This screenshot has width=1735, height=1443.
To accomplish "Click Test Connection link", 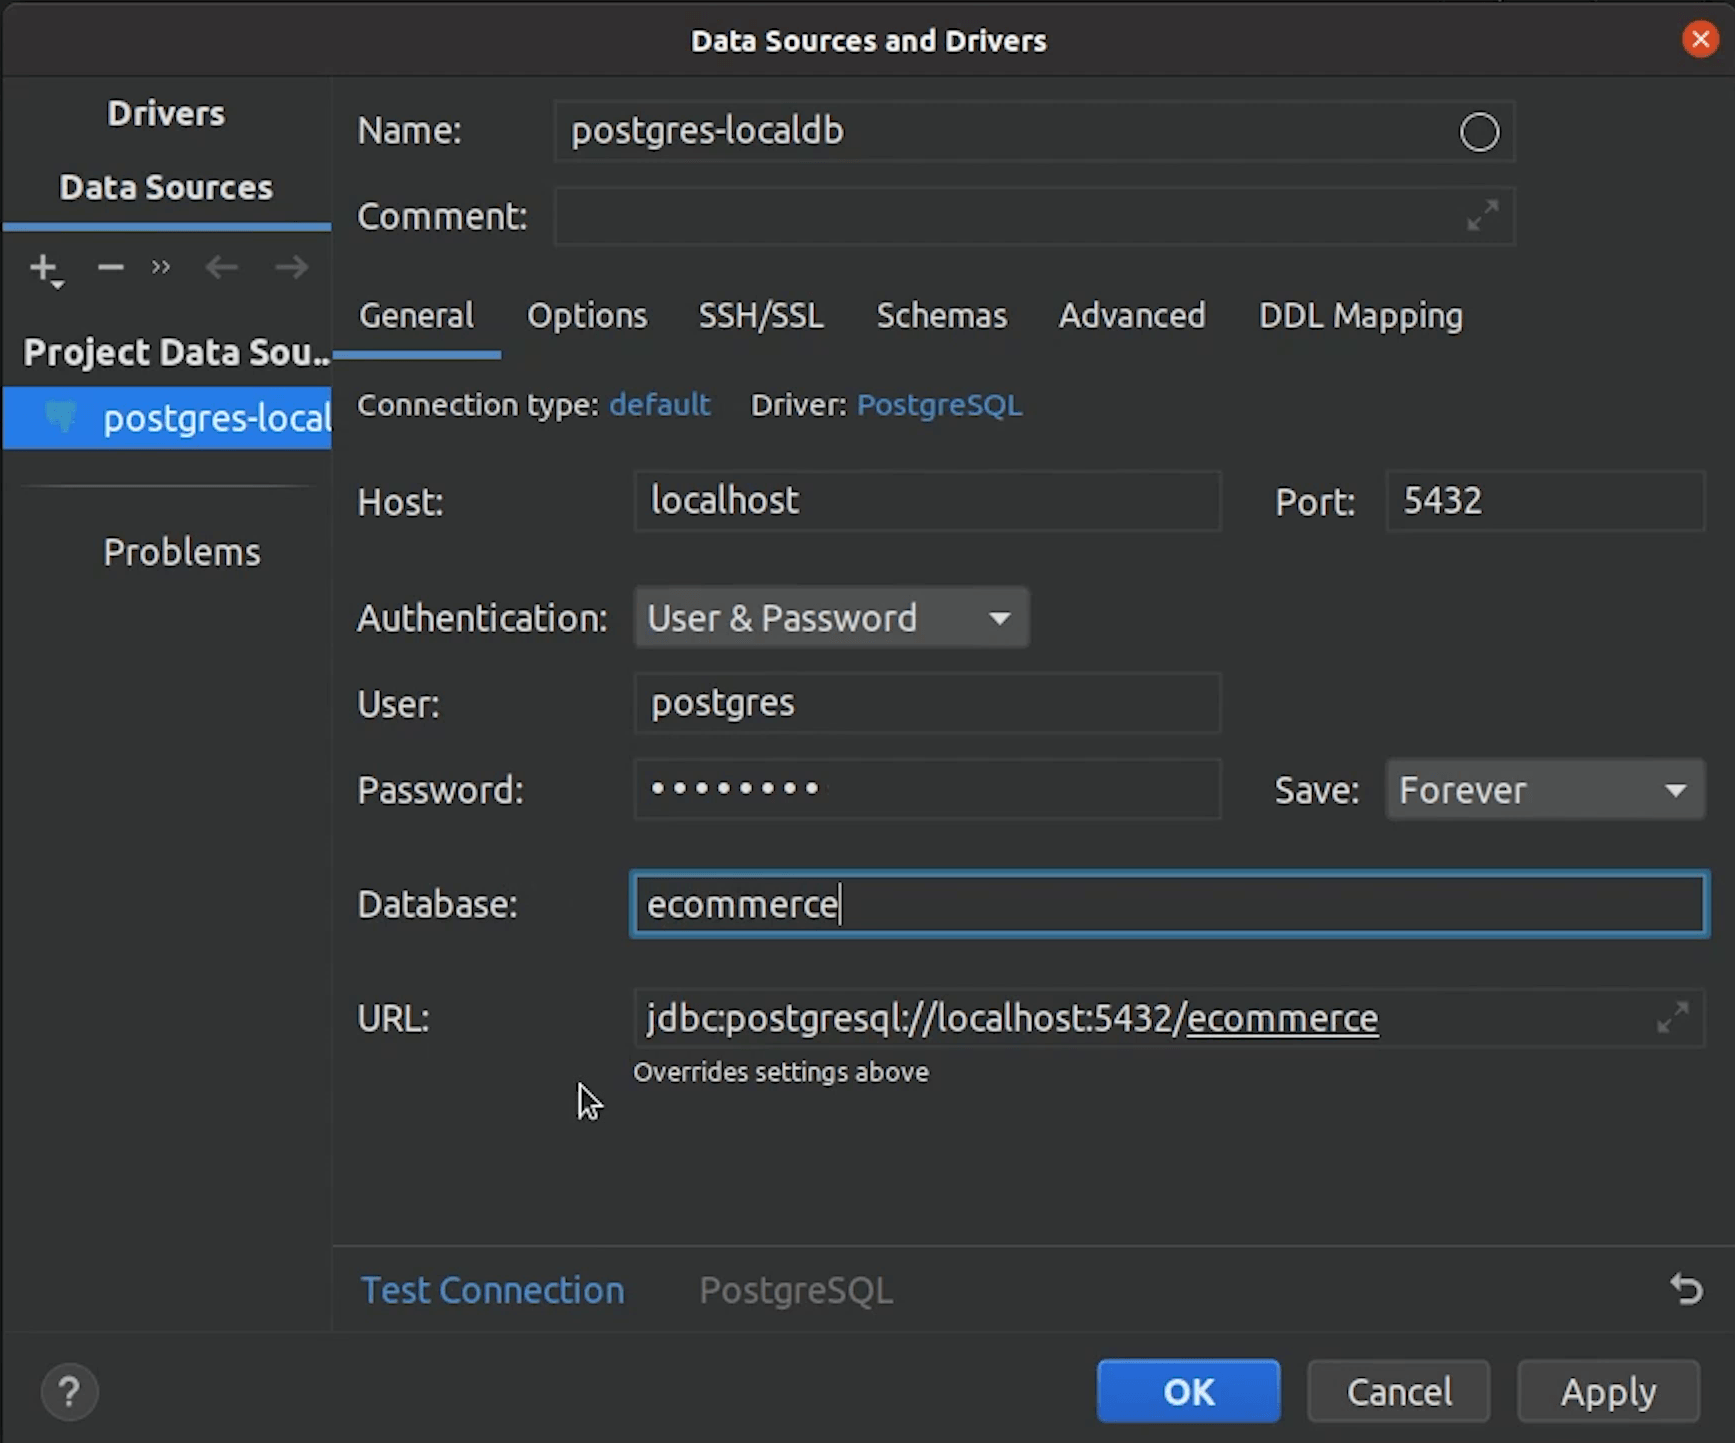I will coord(492,1290).
